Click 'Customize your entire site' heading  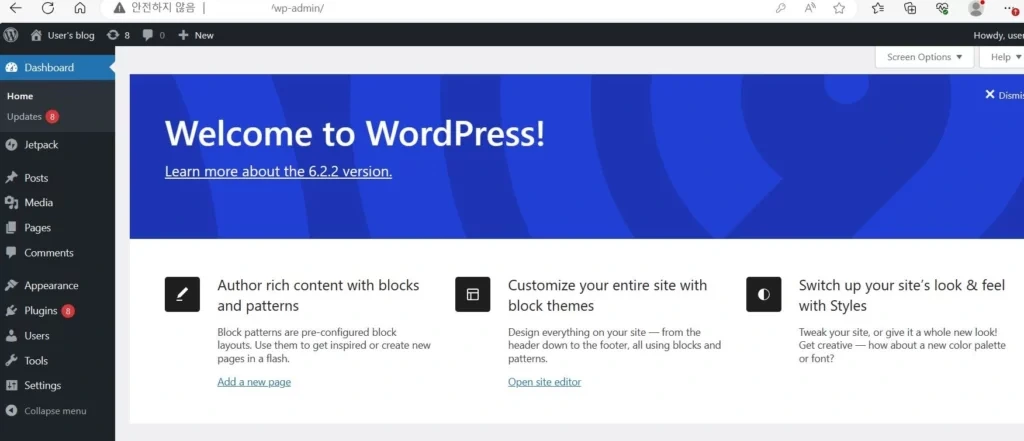click(607, 295)
